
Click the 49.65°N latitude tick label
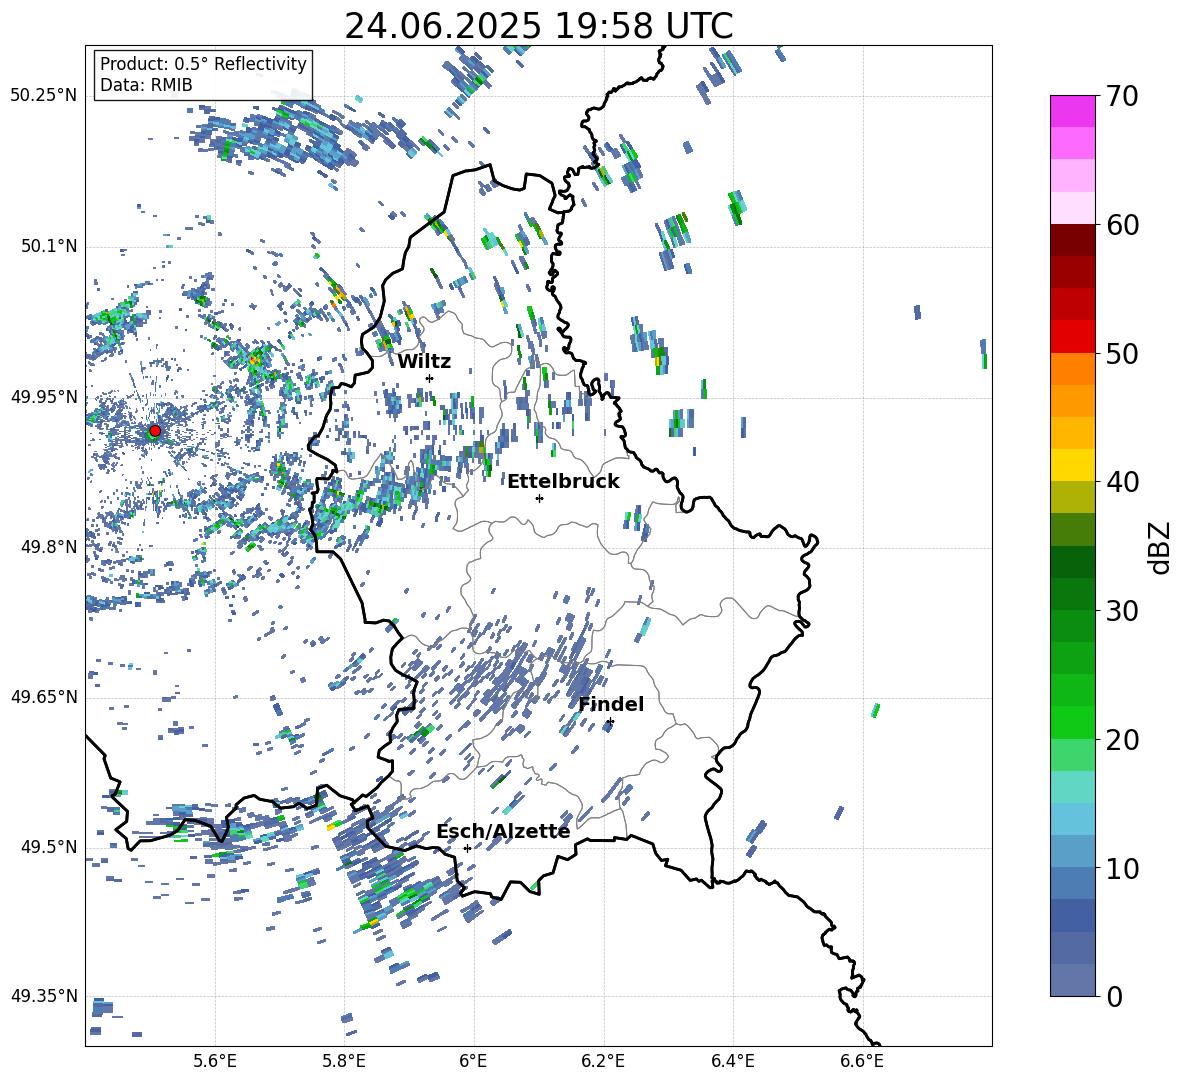pyautogui.click(x=44, y=697)
